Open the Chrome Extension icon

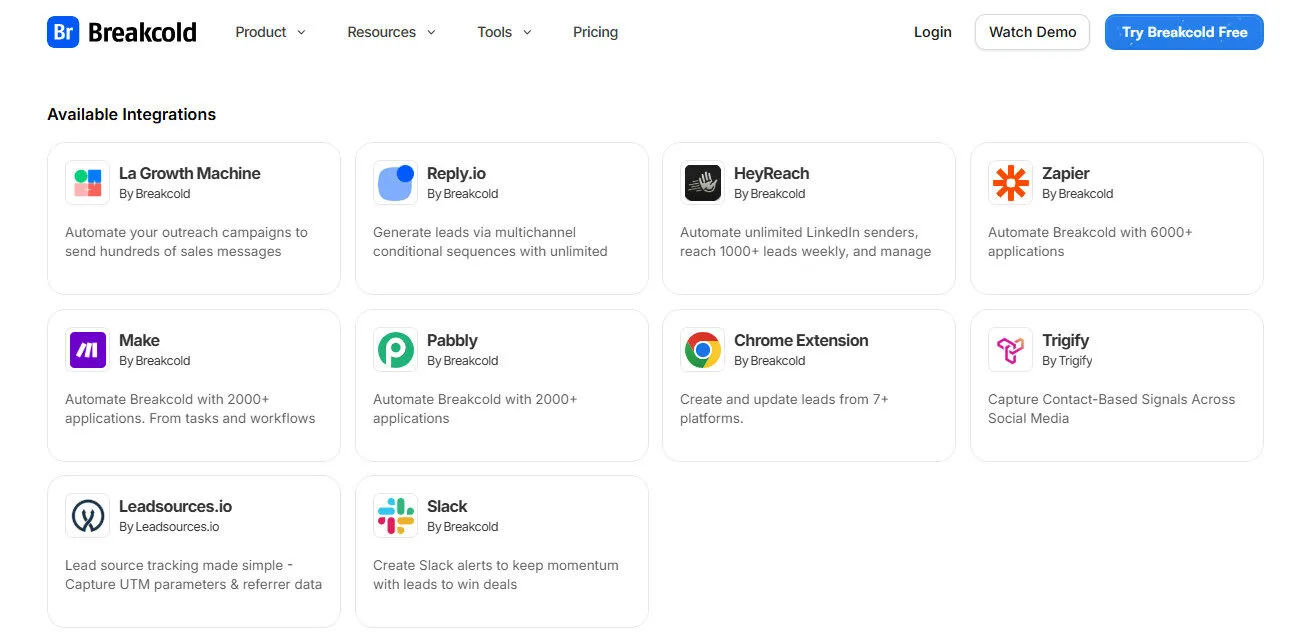point(702,350)
